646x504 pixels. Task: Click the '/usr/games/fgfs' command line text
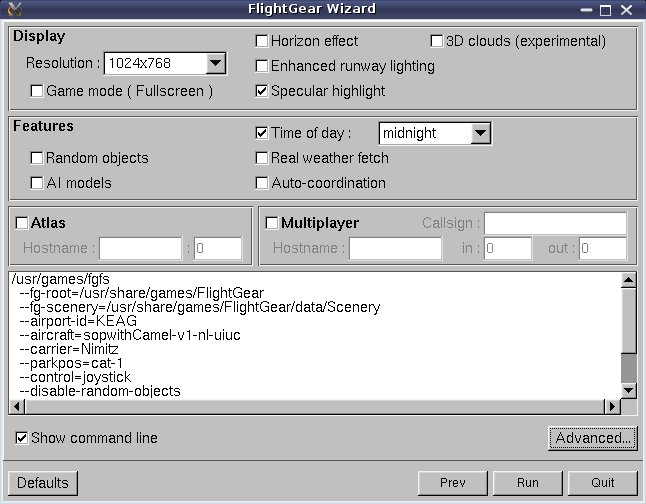point(61,279)
